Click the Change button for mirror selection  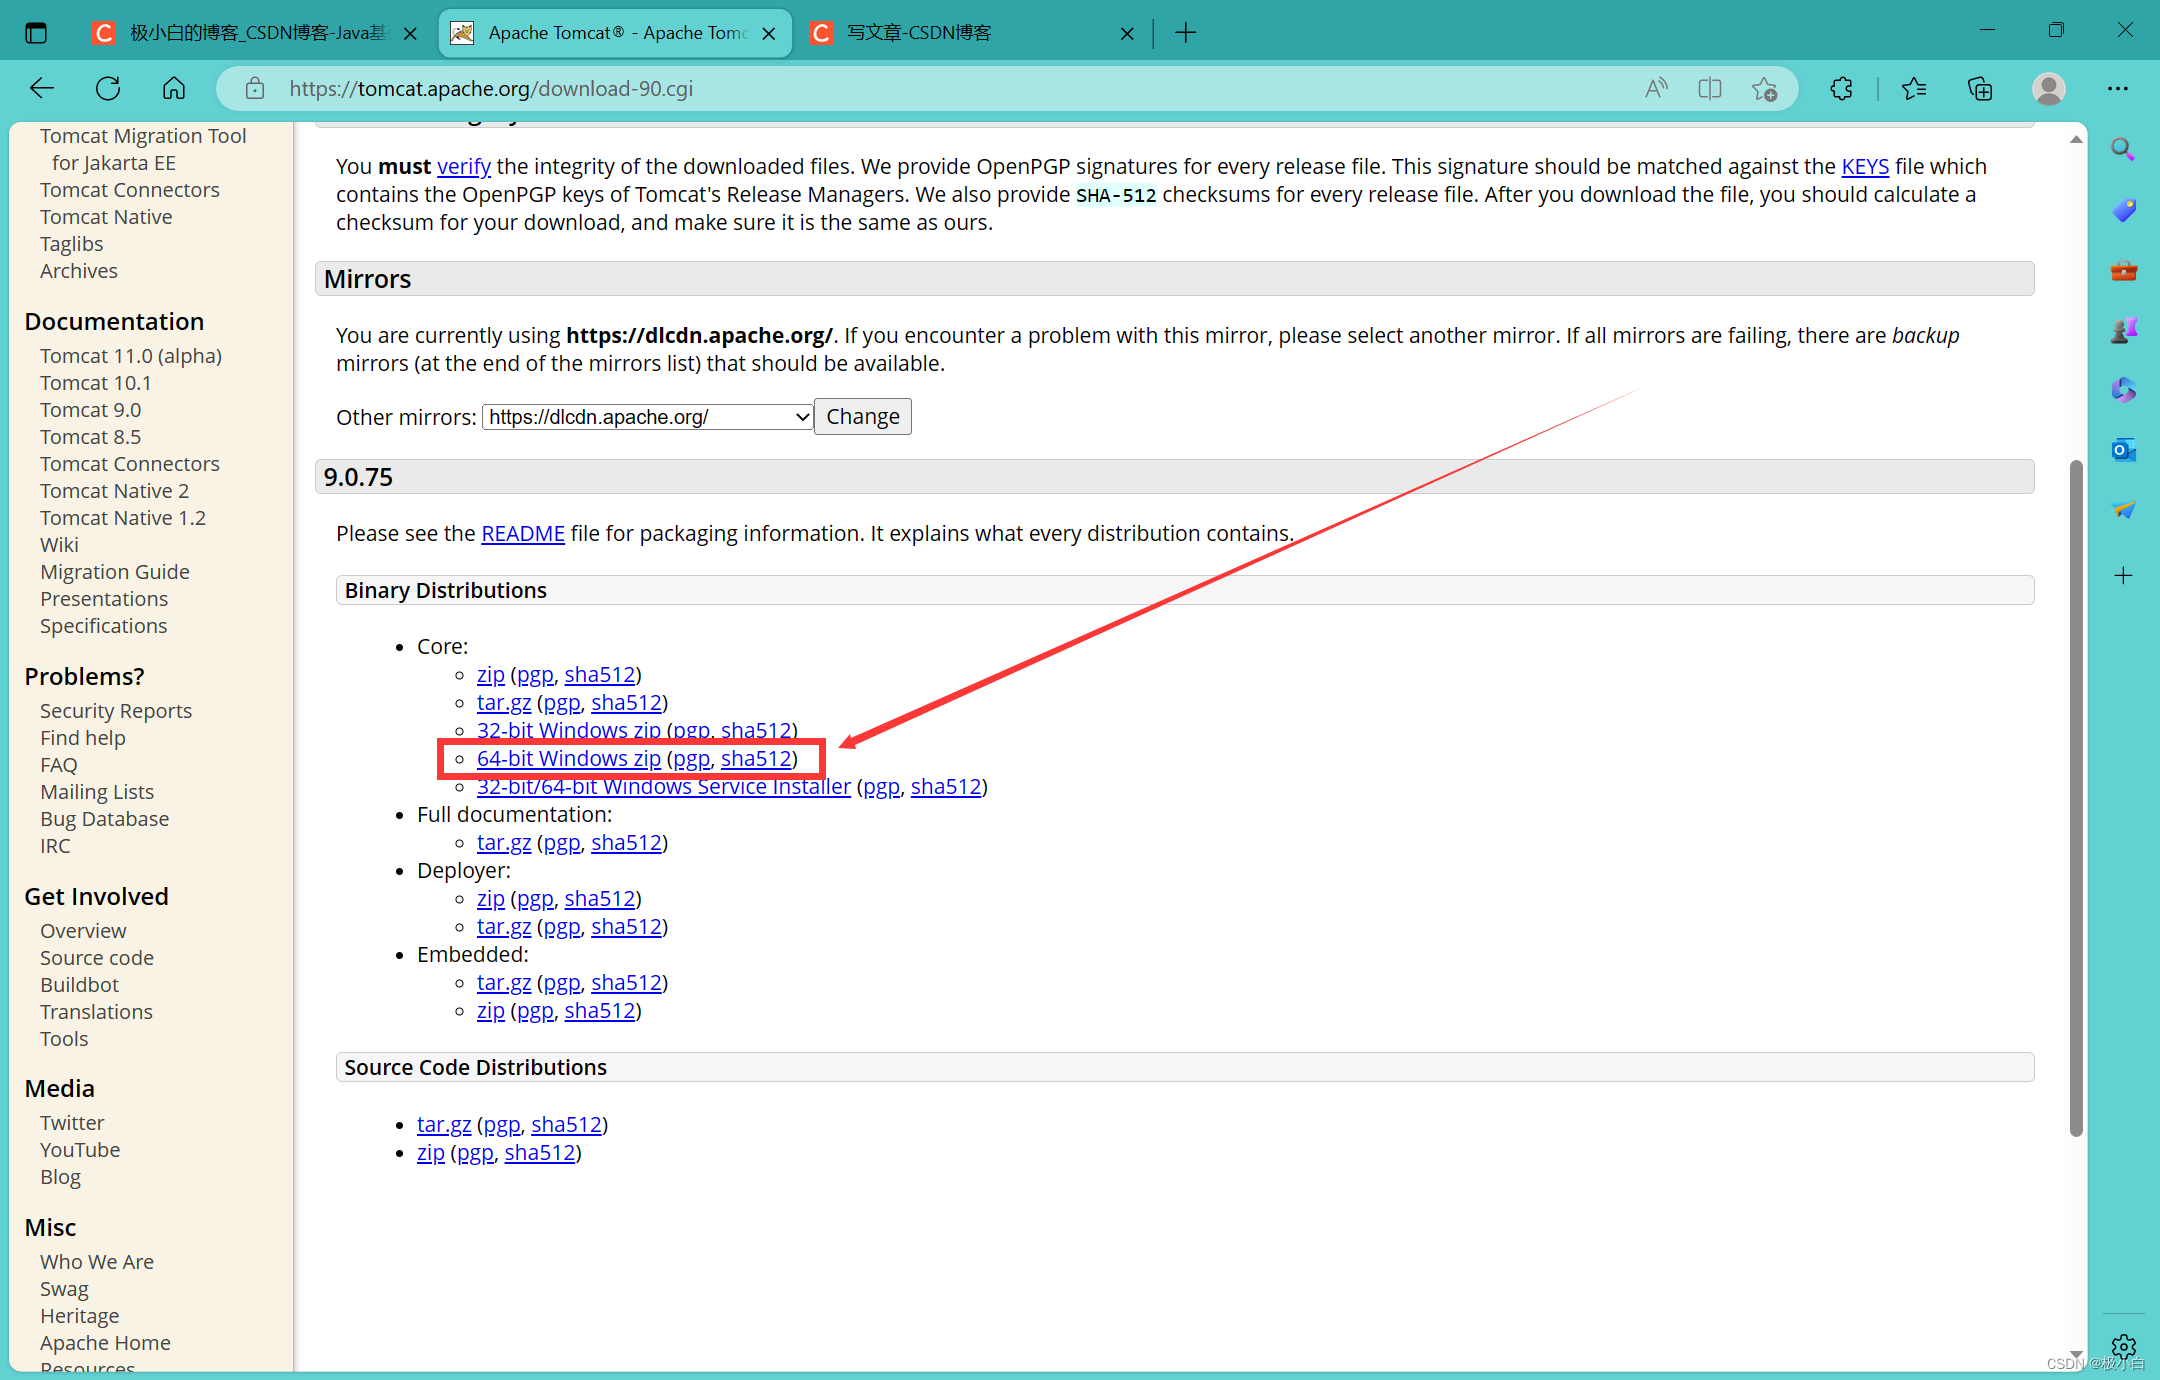coord(860,415)
